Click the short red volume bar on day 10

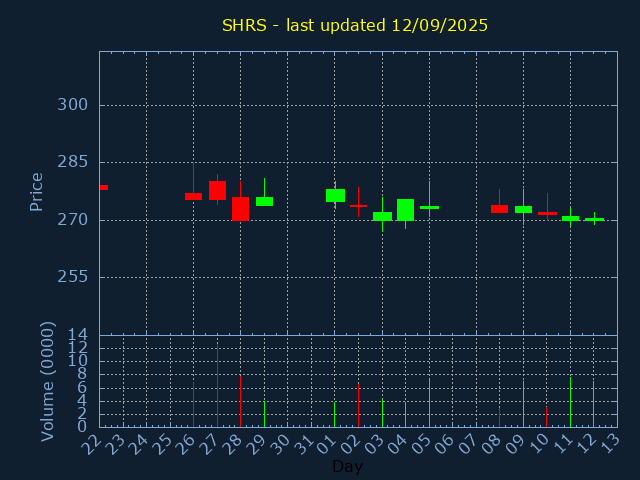[x=547, y=417]
